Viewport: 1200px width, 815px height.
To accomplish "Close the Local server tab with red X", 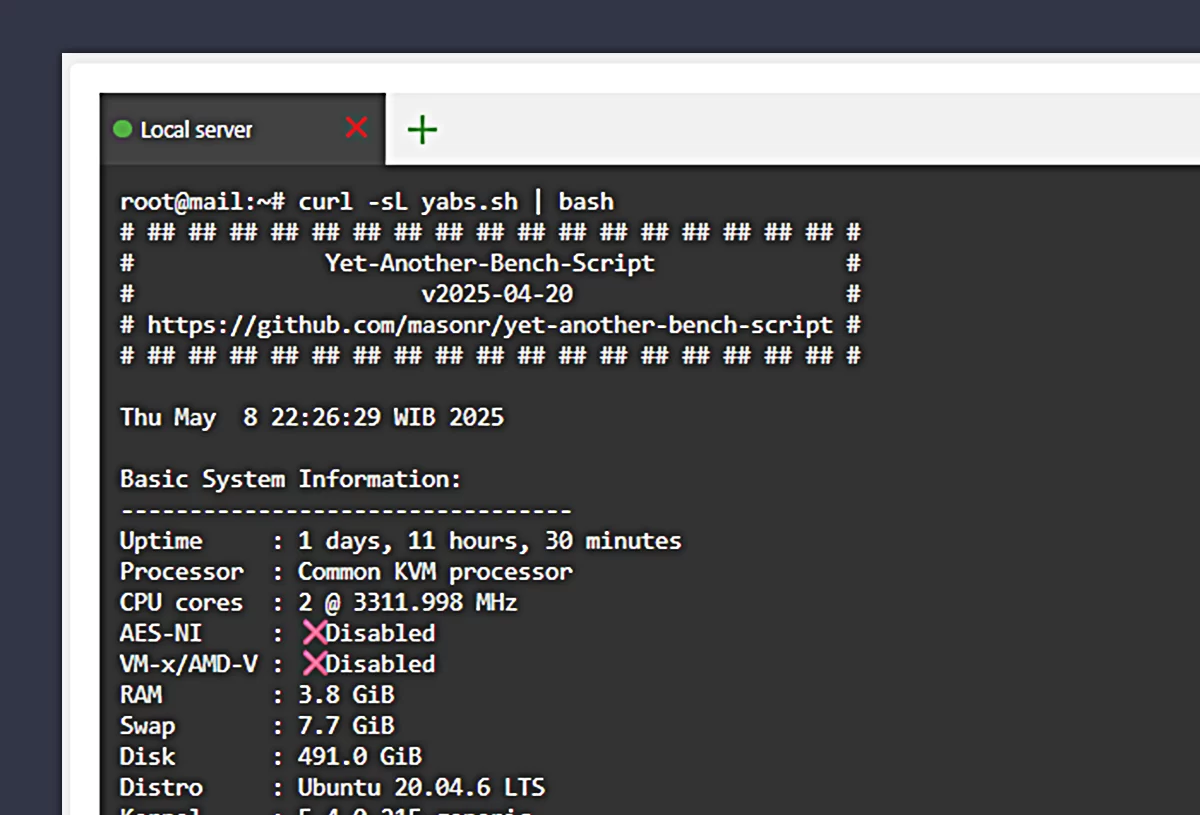I will click(356, 128).
